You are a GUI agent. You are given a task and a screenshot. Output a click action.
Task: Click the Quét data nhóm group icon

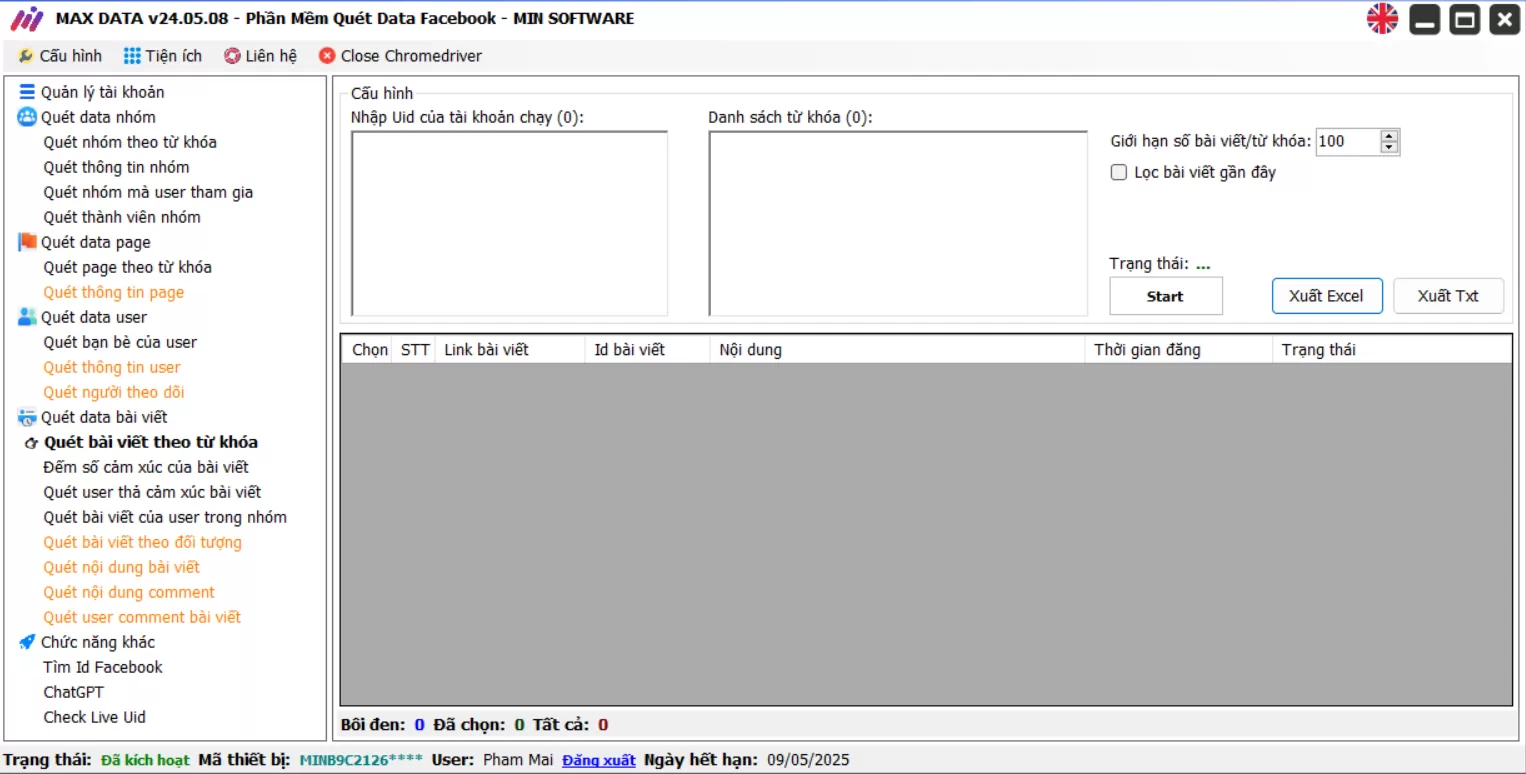[27, 117]
